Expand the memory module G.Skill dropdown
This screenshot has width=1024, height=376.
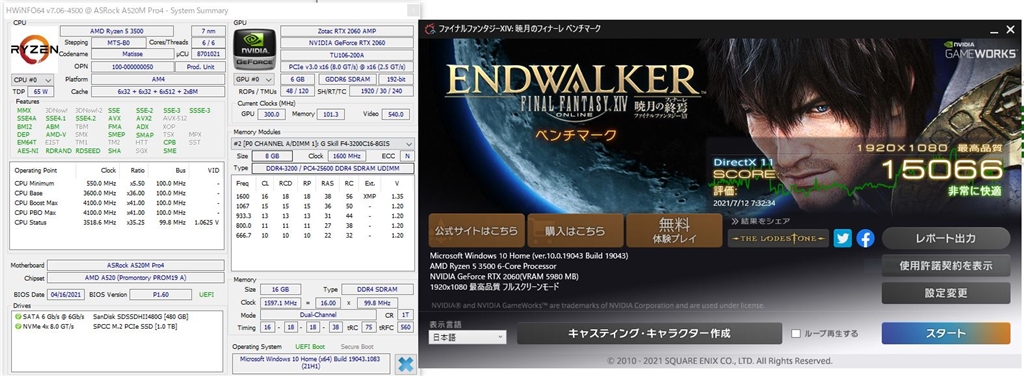tap(323, 144)
